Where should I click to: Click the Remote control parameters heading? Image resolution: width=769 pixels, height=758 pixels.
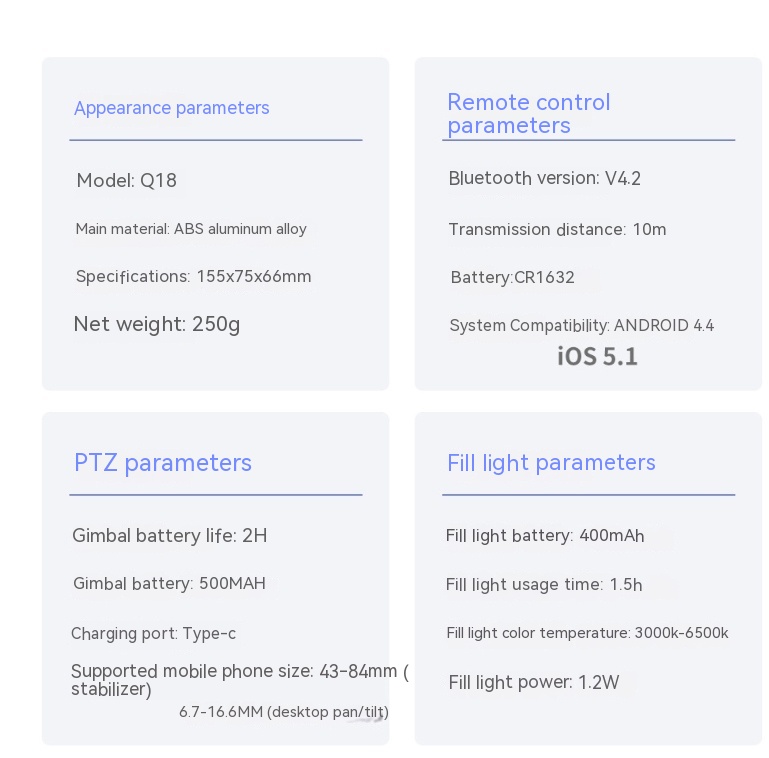pyautogui.click(x=528, y=114)
